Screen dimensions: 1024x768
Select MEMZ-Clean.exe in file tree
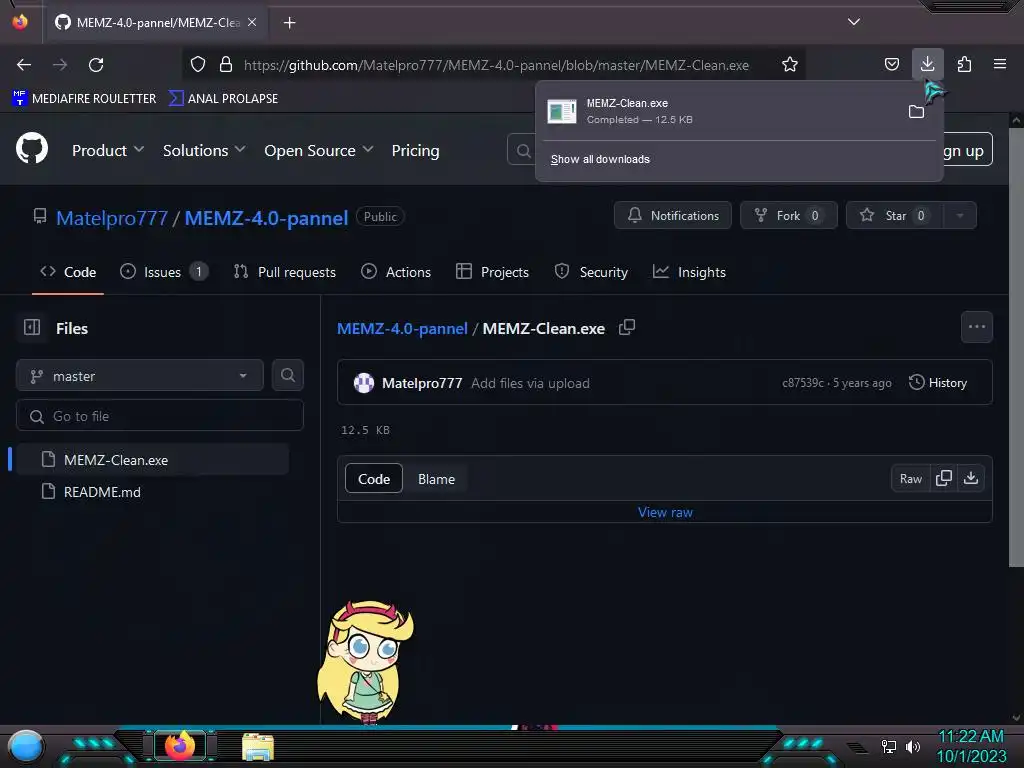(152, 460)
